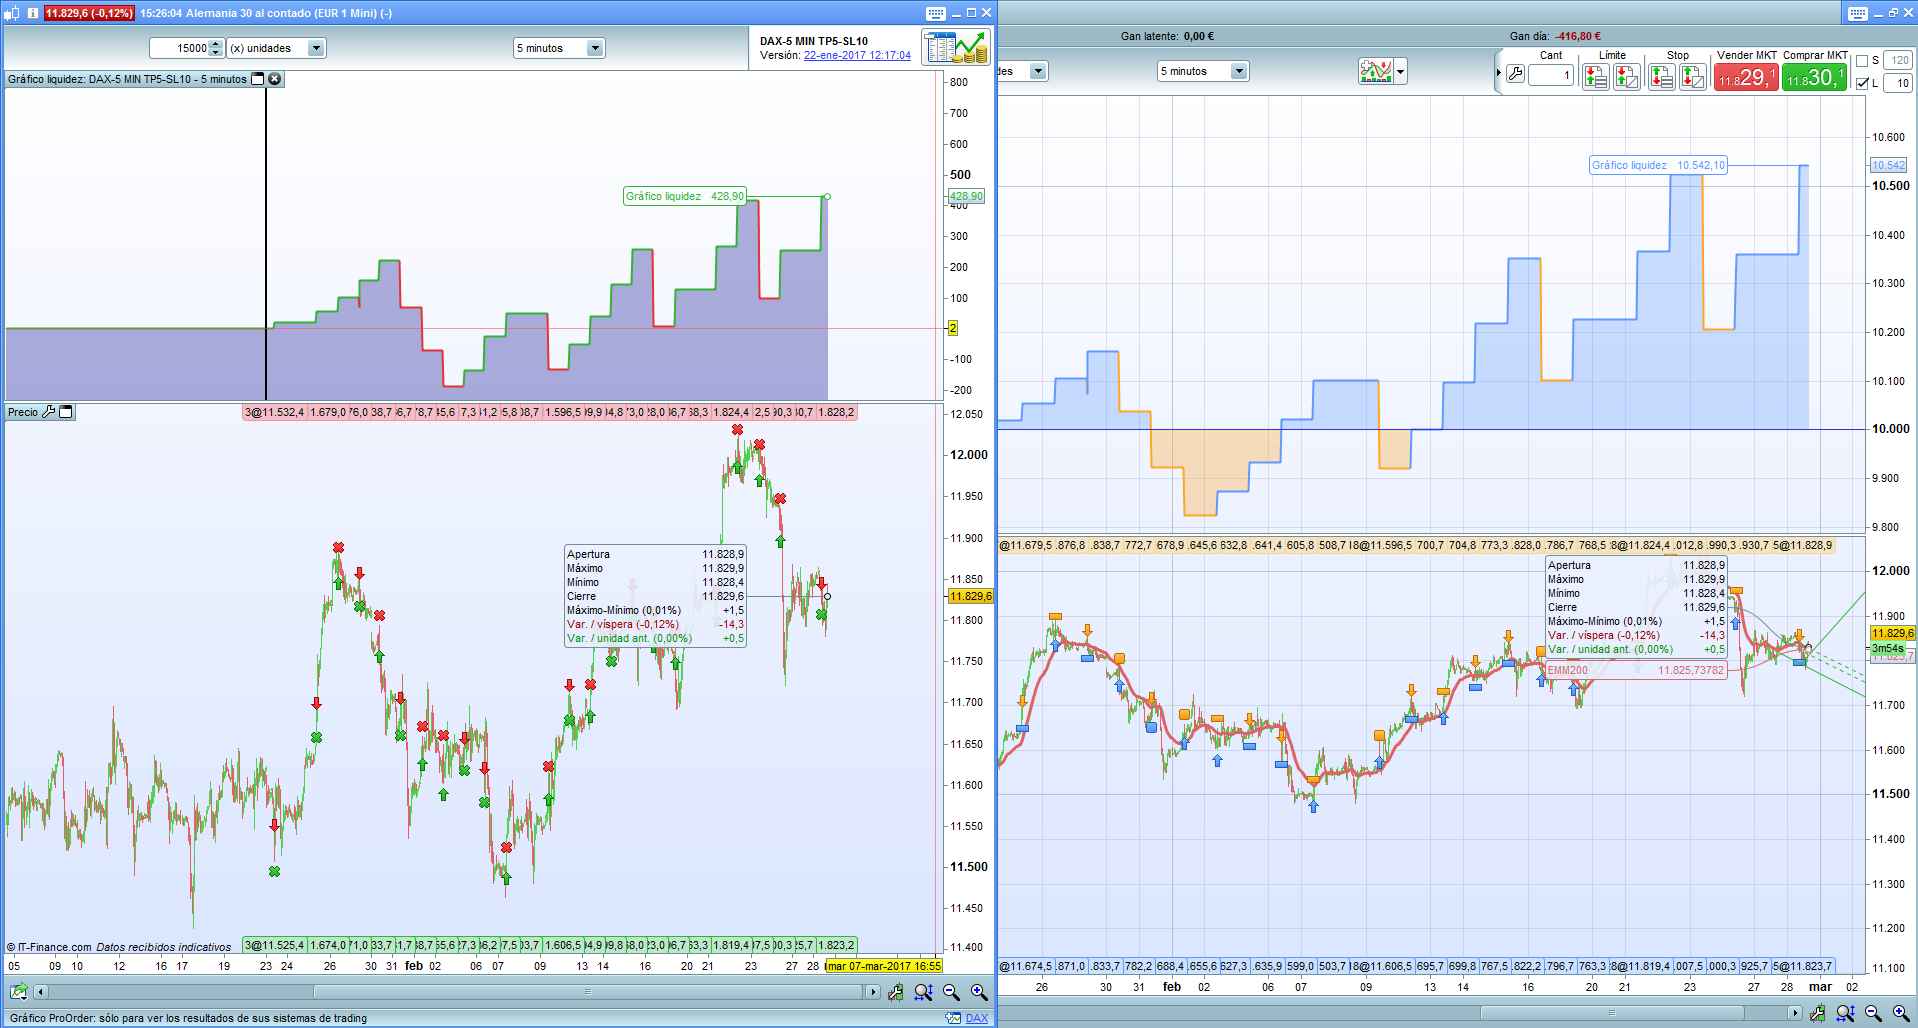This screenshot has height=1028, width=1918.
Task: Click the second Stop order icon
Action: click(x=1693, y=76)
